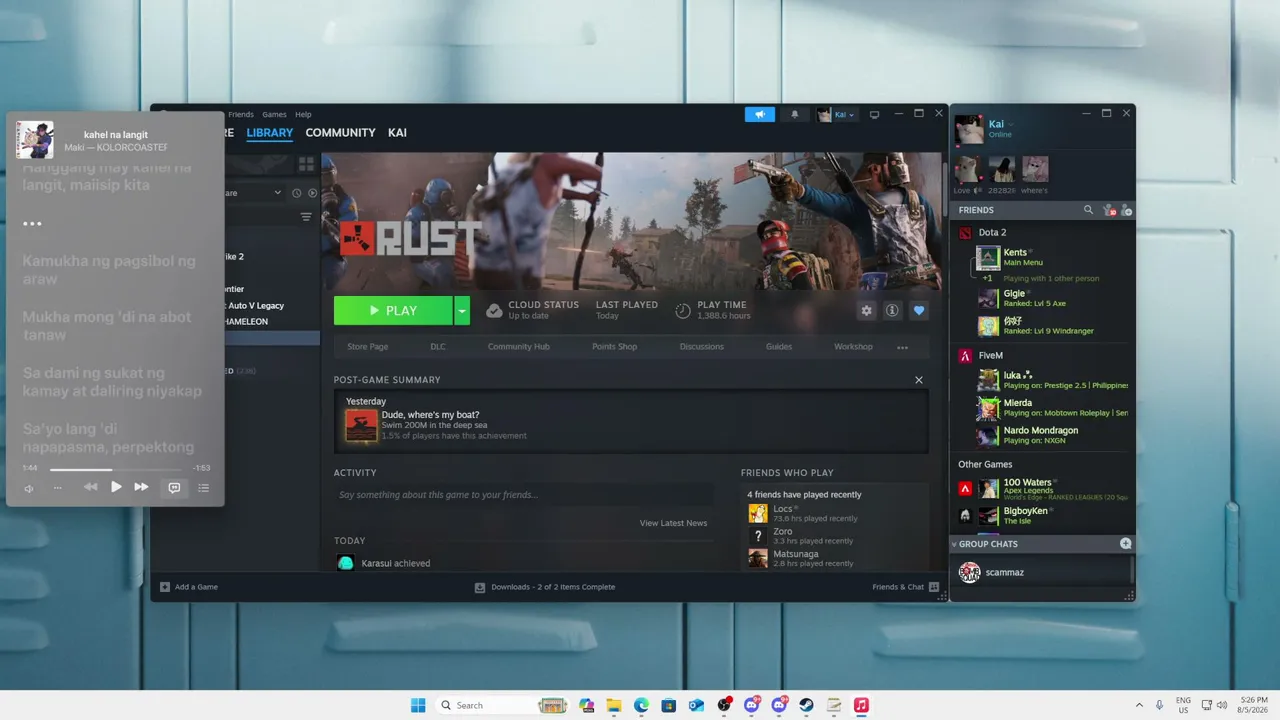The image size is (1280, 720).
Task: Open library filter options icon
Action: coord(306,217)
